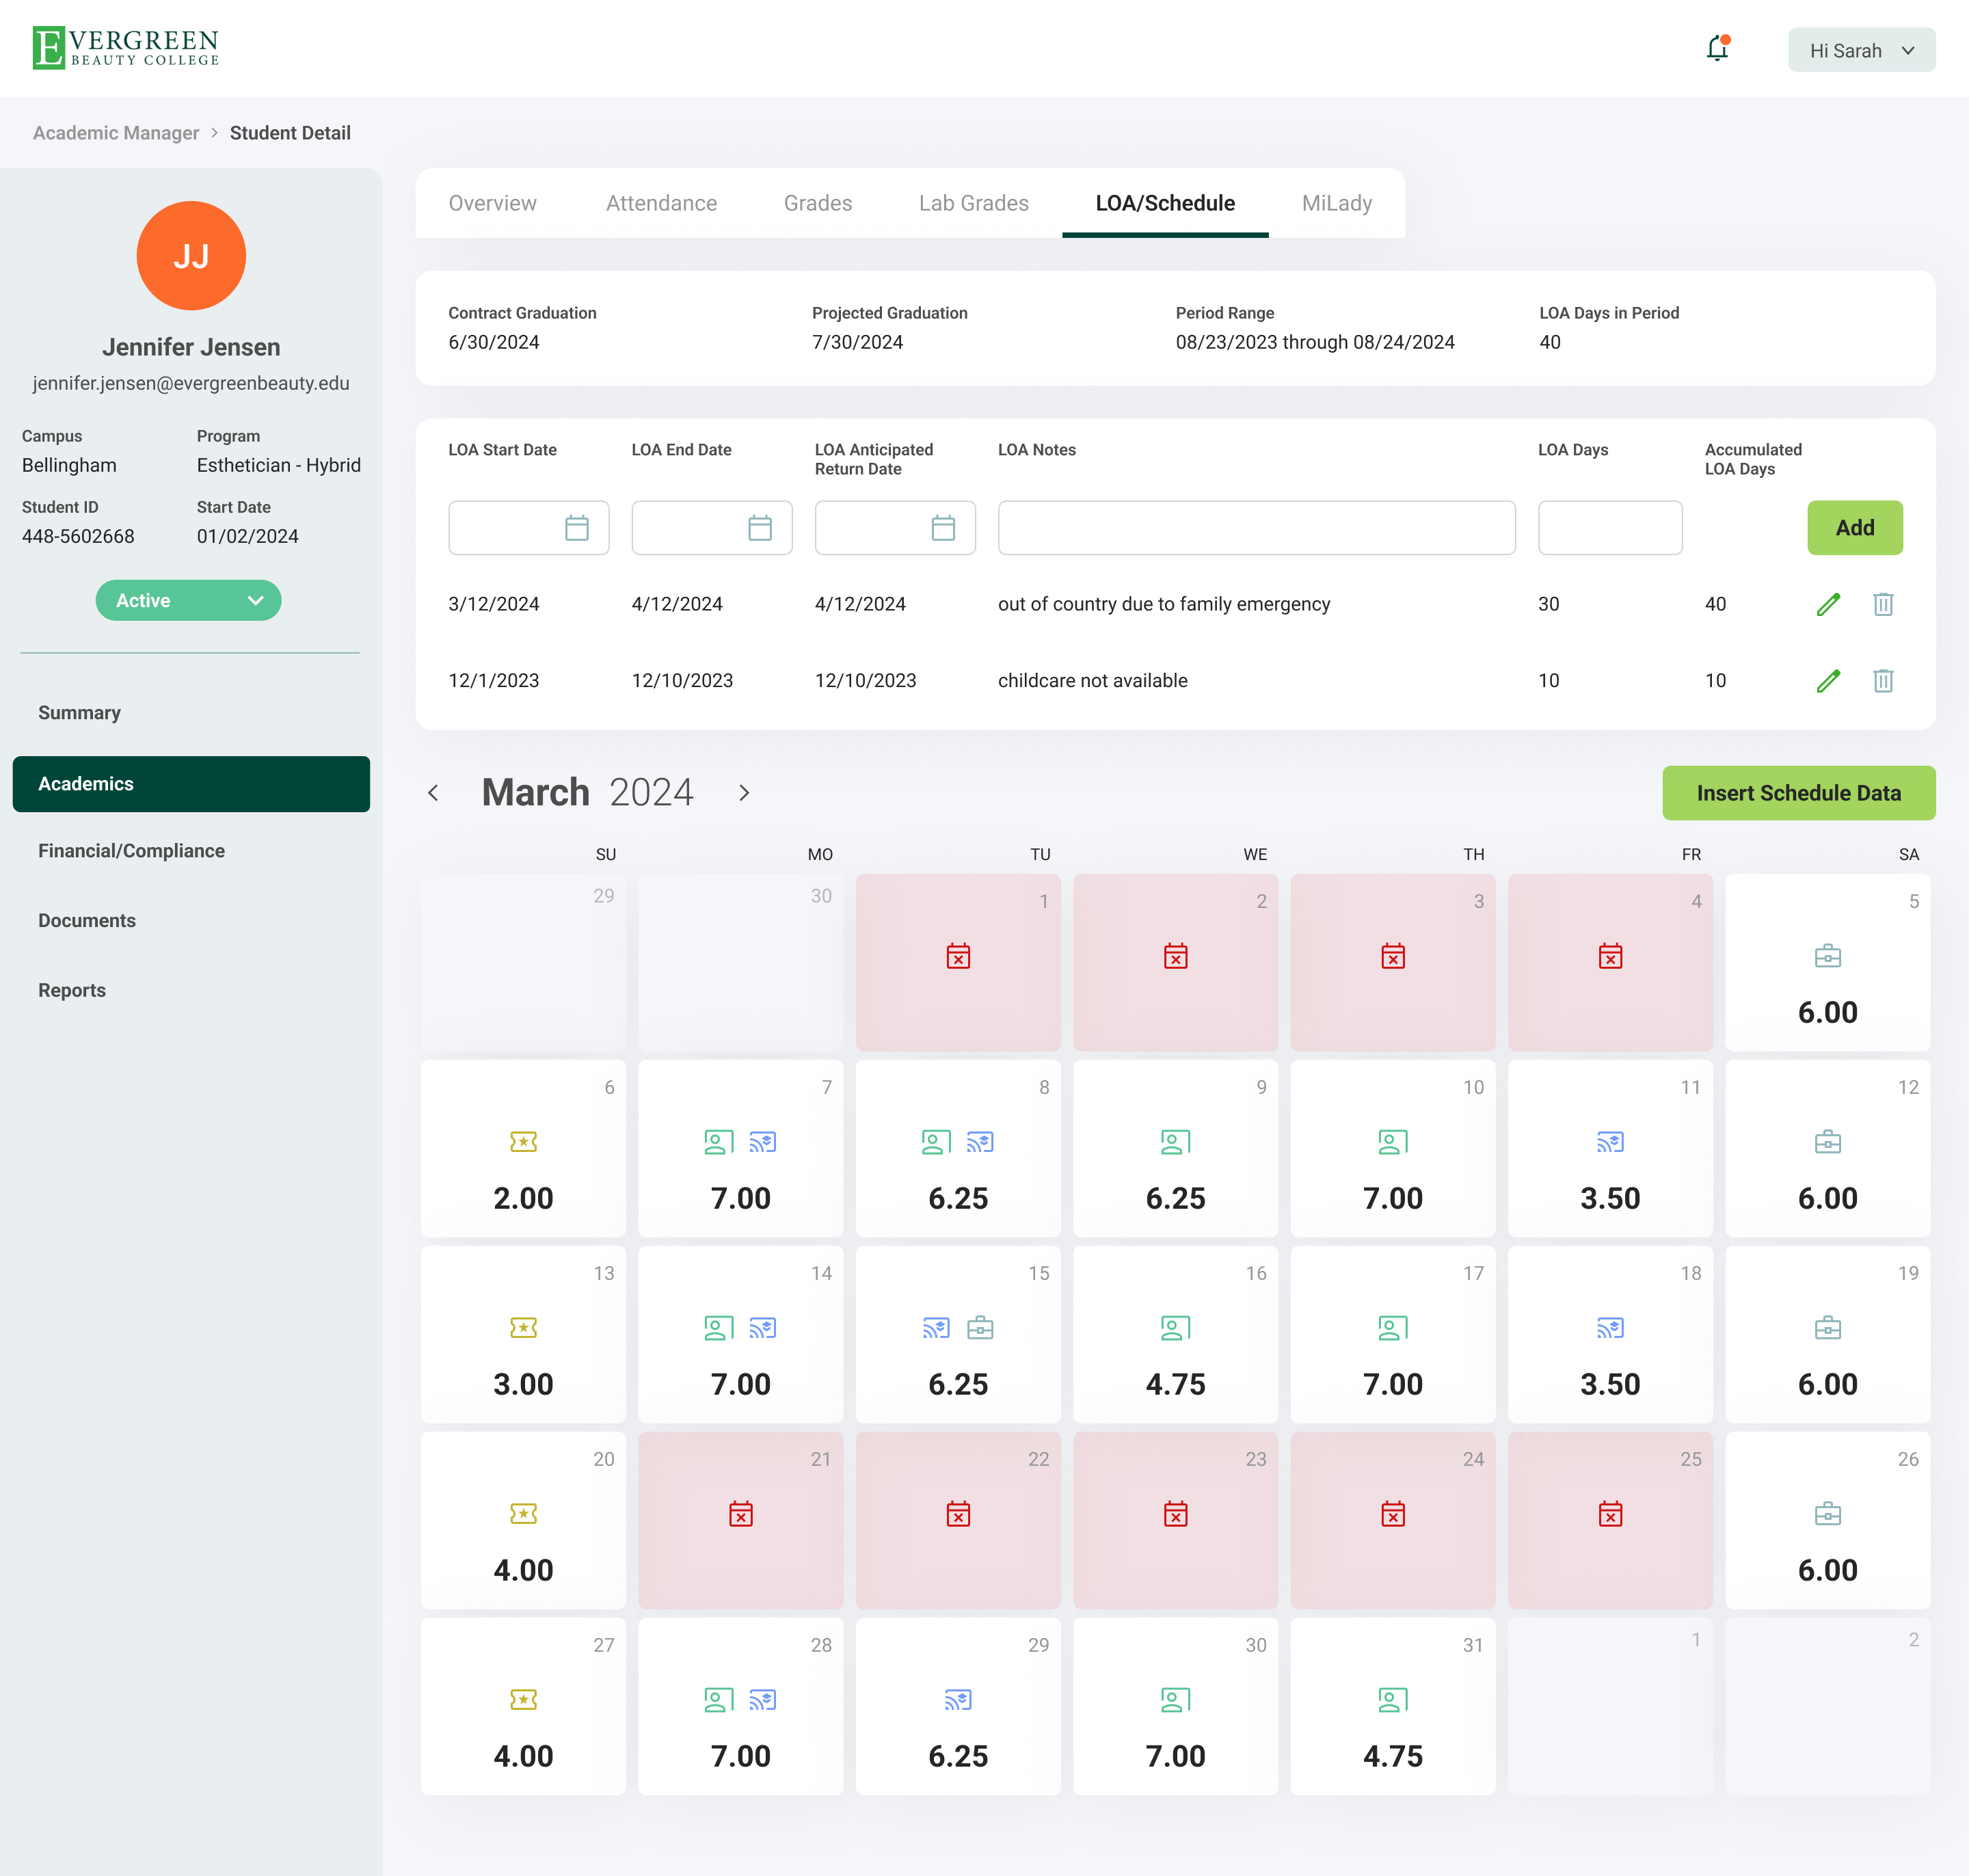Image resolution: width=1969 pixels, height=1876 pixels.
Task: Click the briefcase icon on March 15
Action: (980, 1328)
